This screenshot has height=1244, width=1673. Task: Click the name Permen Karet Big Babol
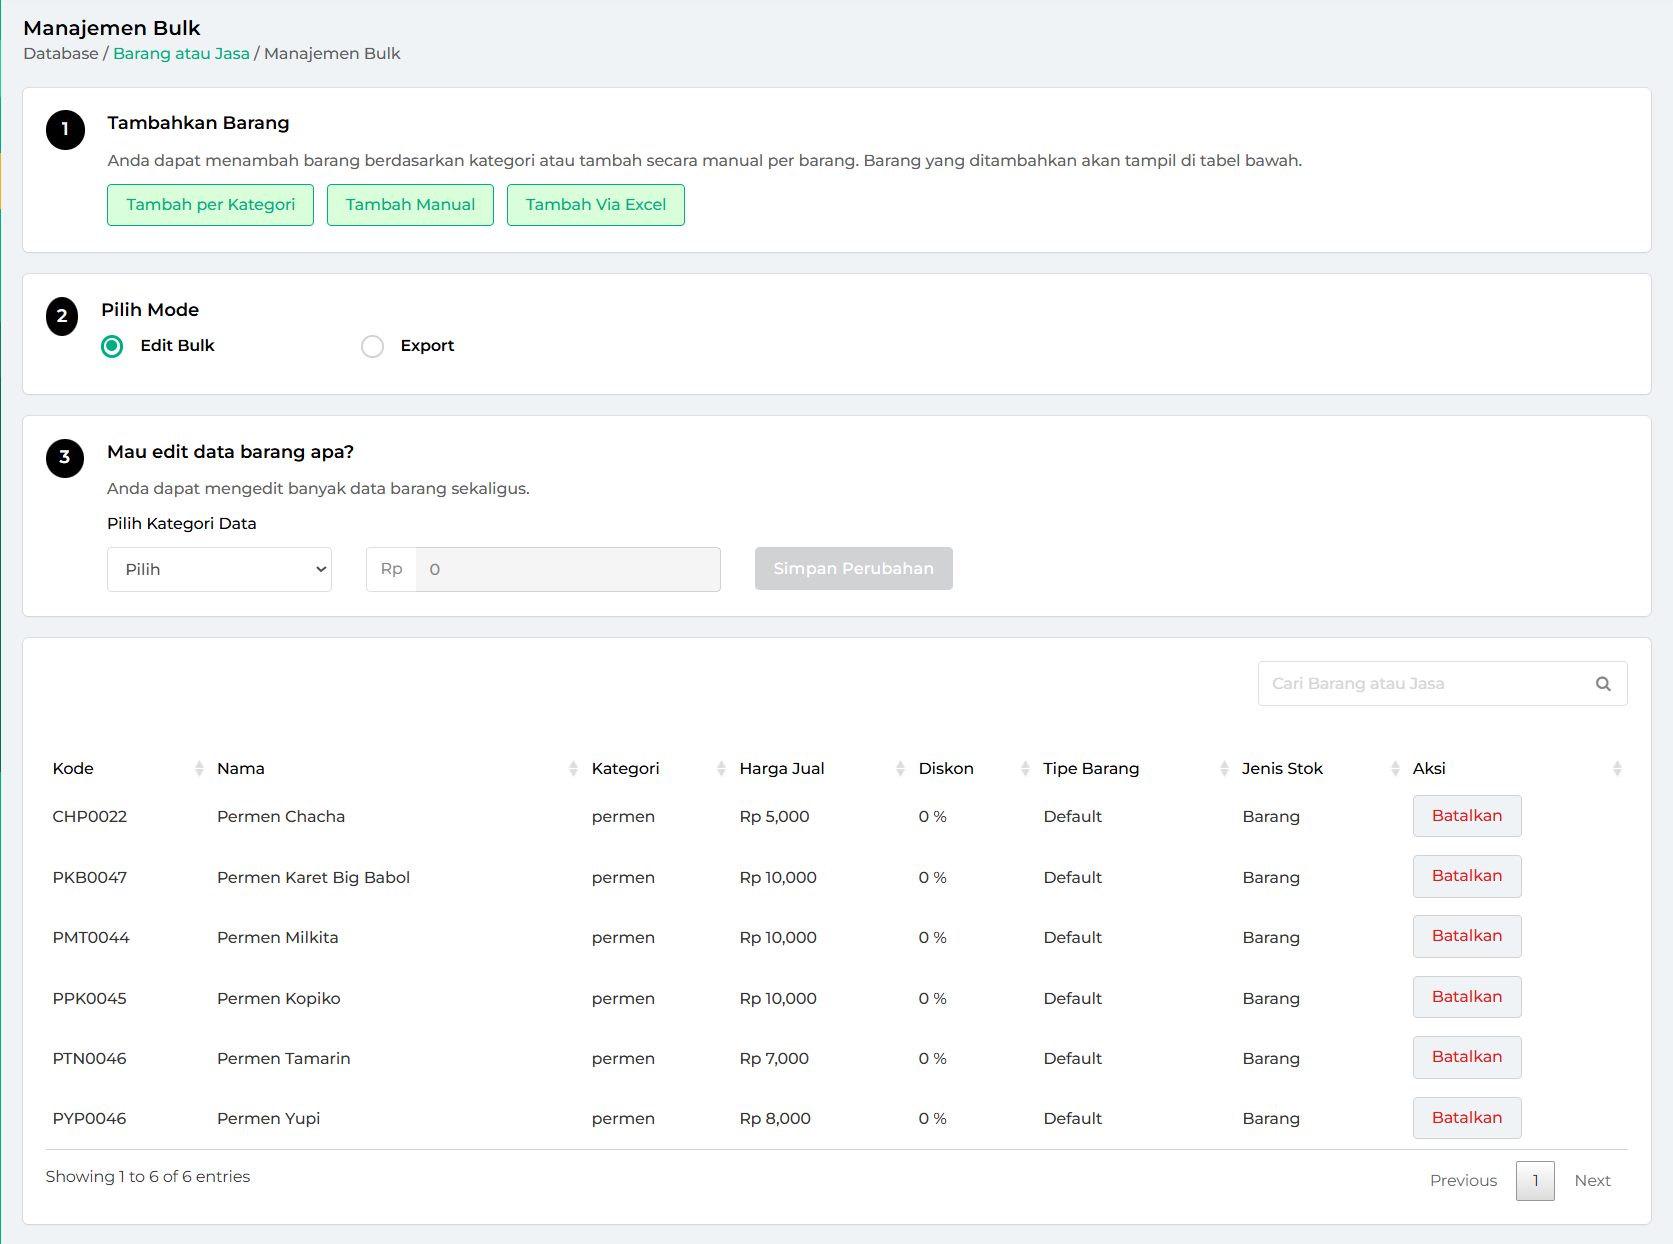(313, 878)
